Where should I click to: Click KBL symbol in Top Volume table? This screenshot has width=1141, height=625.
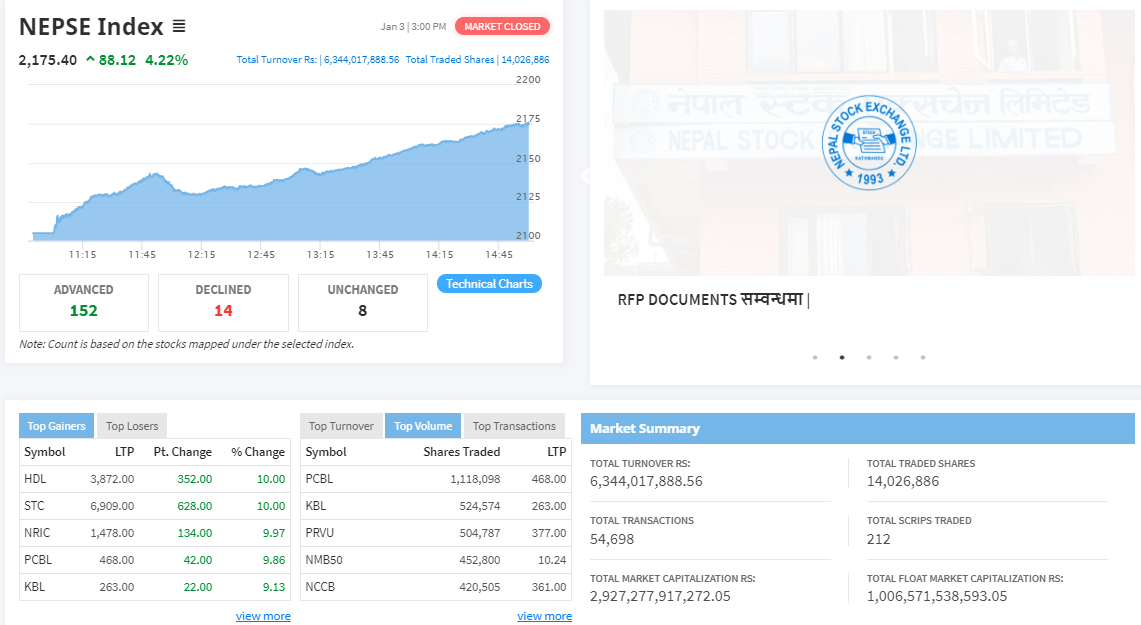click(316, 506)
